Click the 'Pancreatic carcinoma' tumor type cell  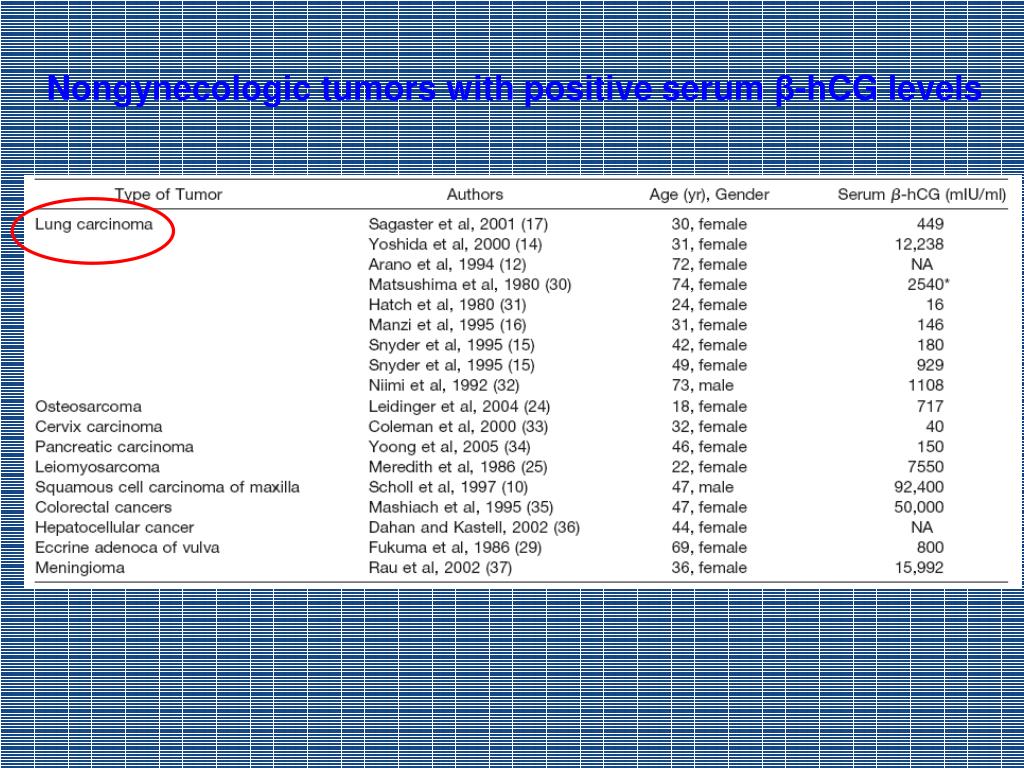pos(114,447)
